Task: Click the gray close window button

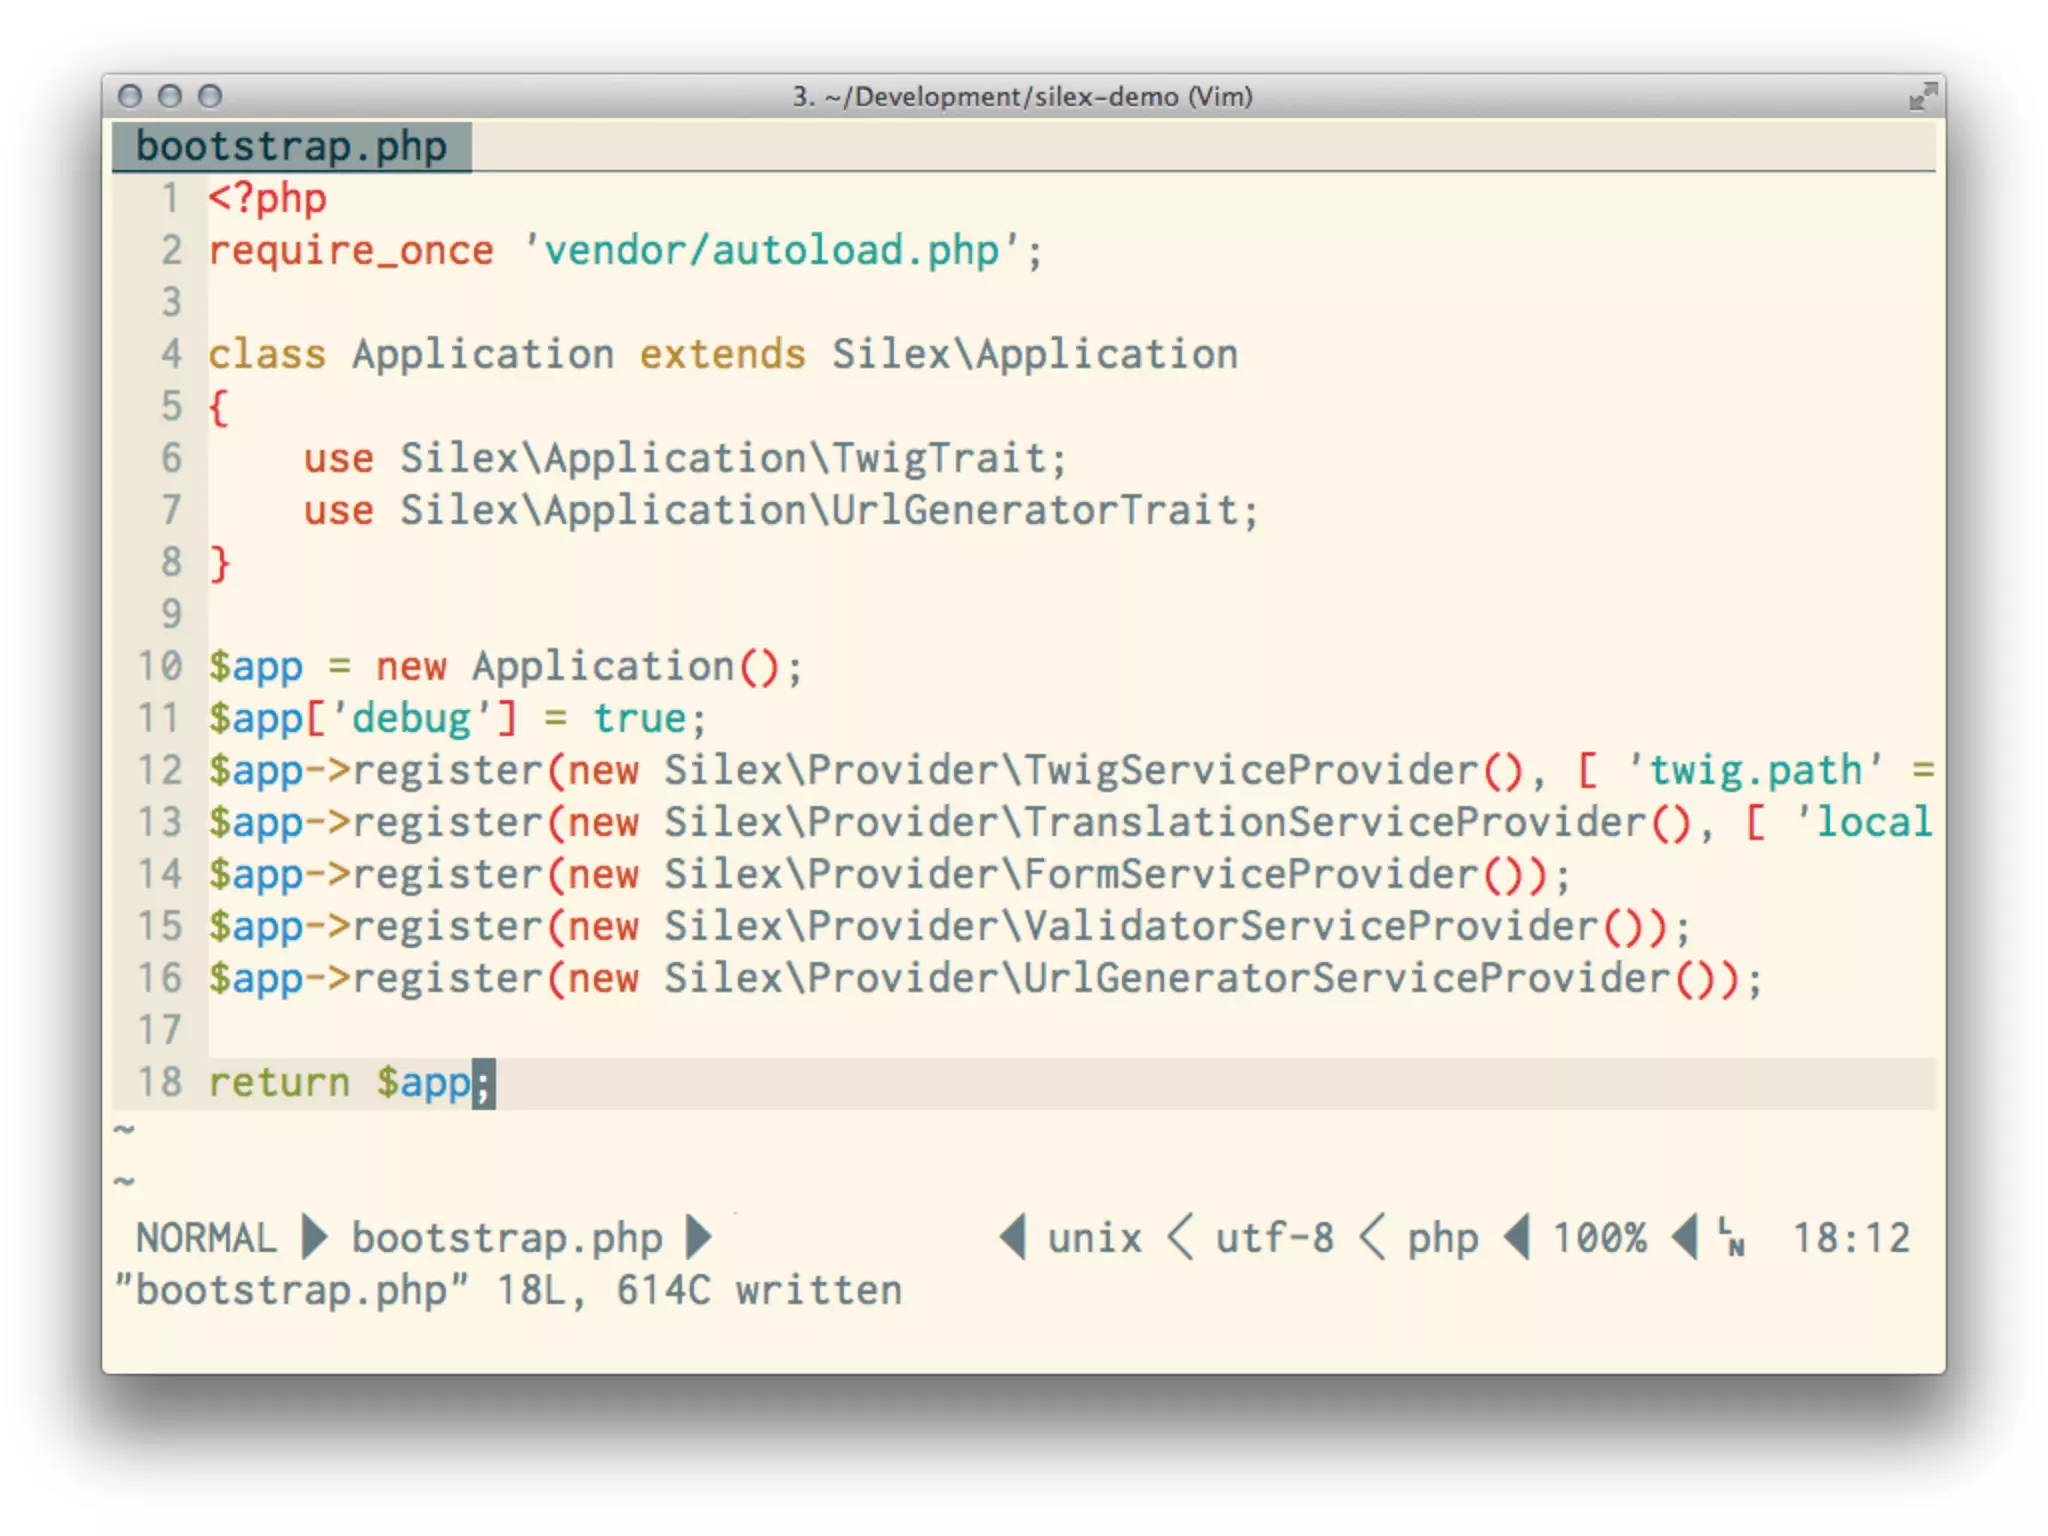Action: click(x=130, y=96)
